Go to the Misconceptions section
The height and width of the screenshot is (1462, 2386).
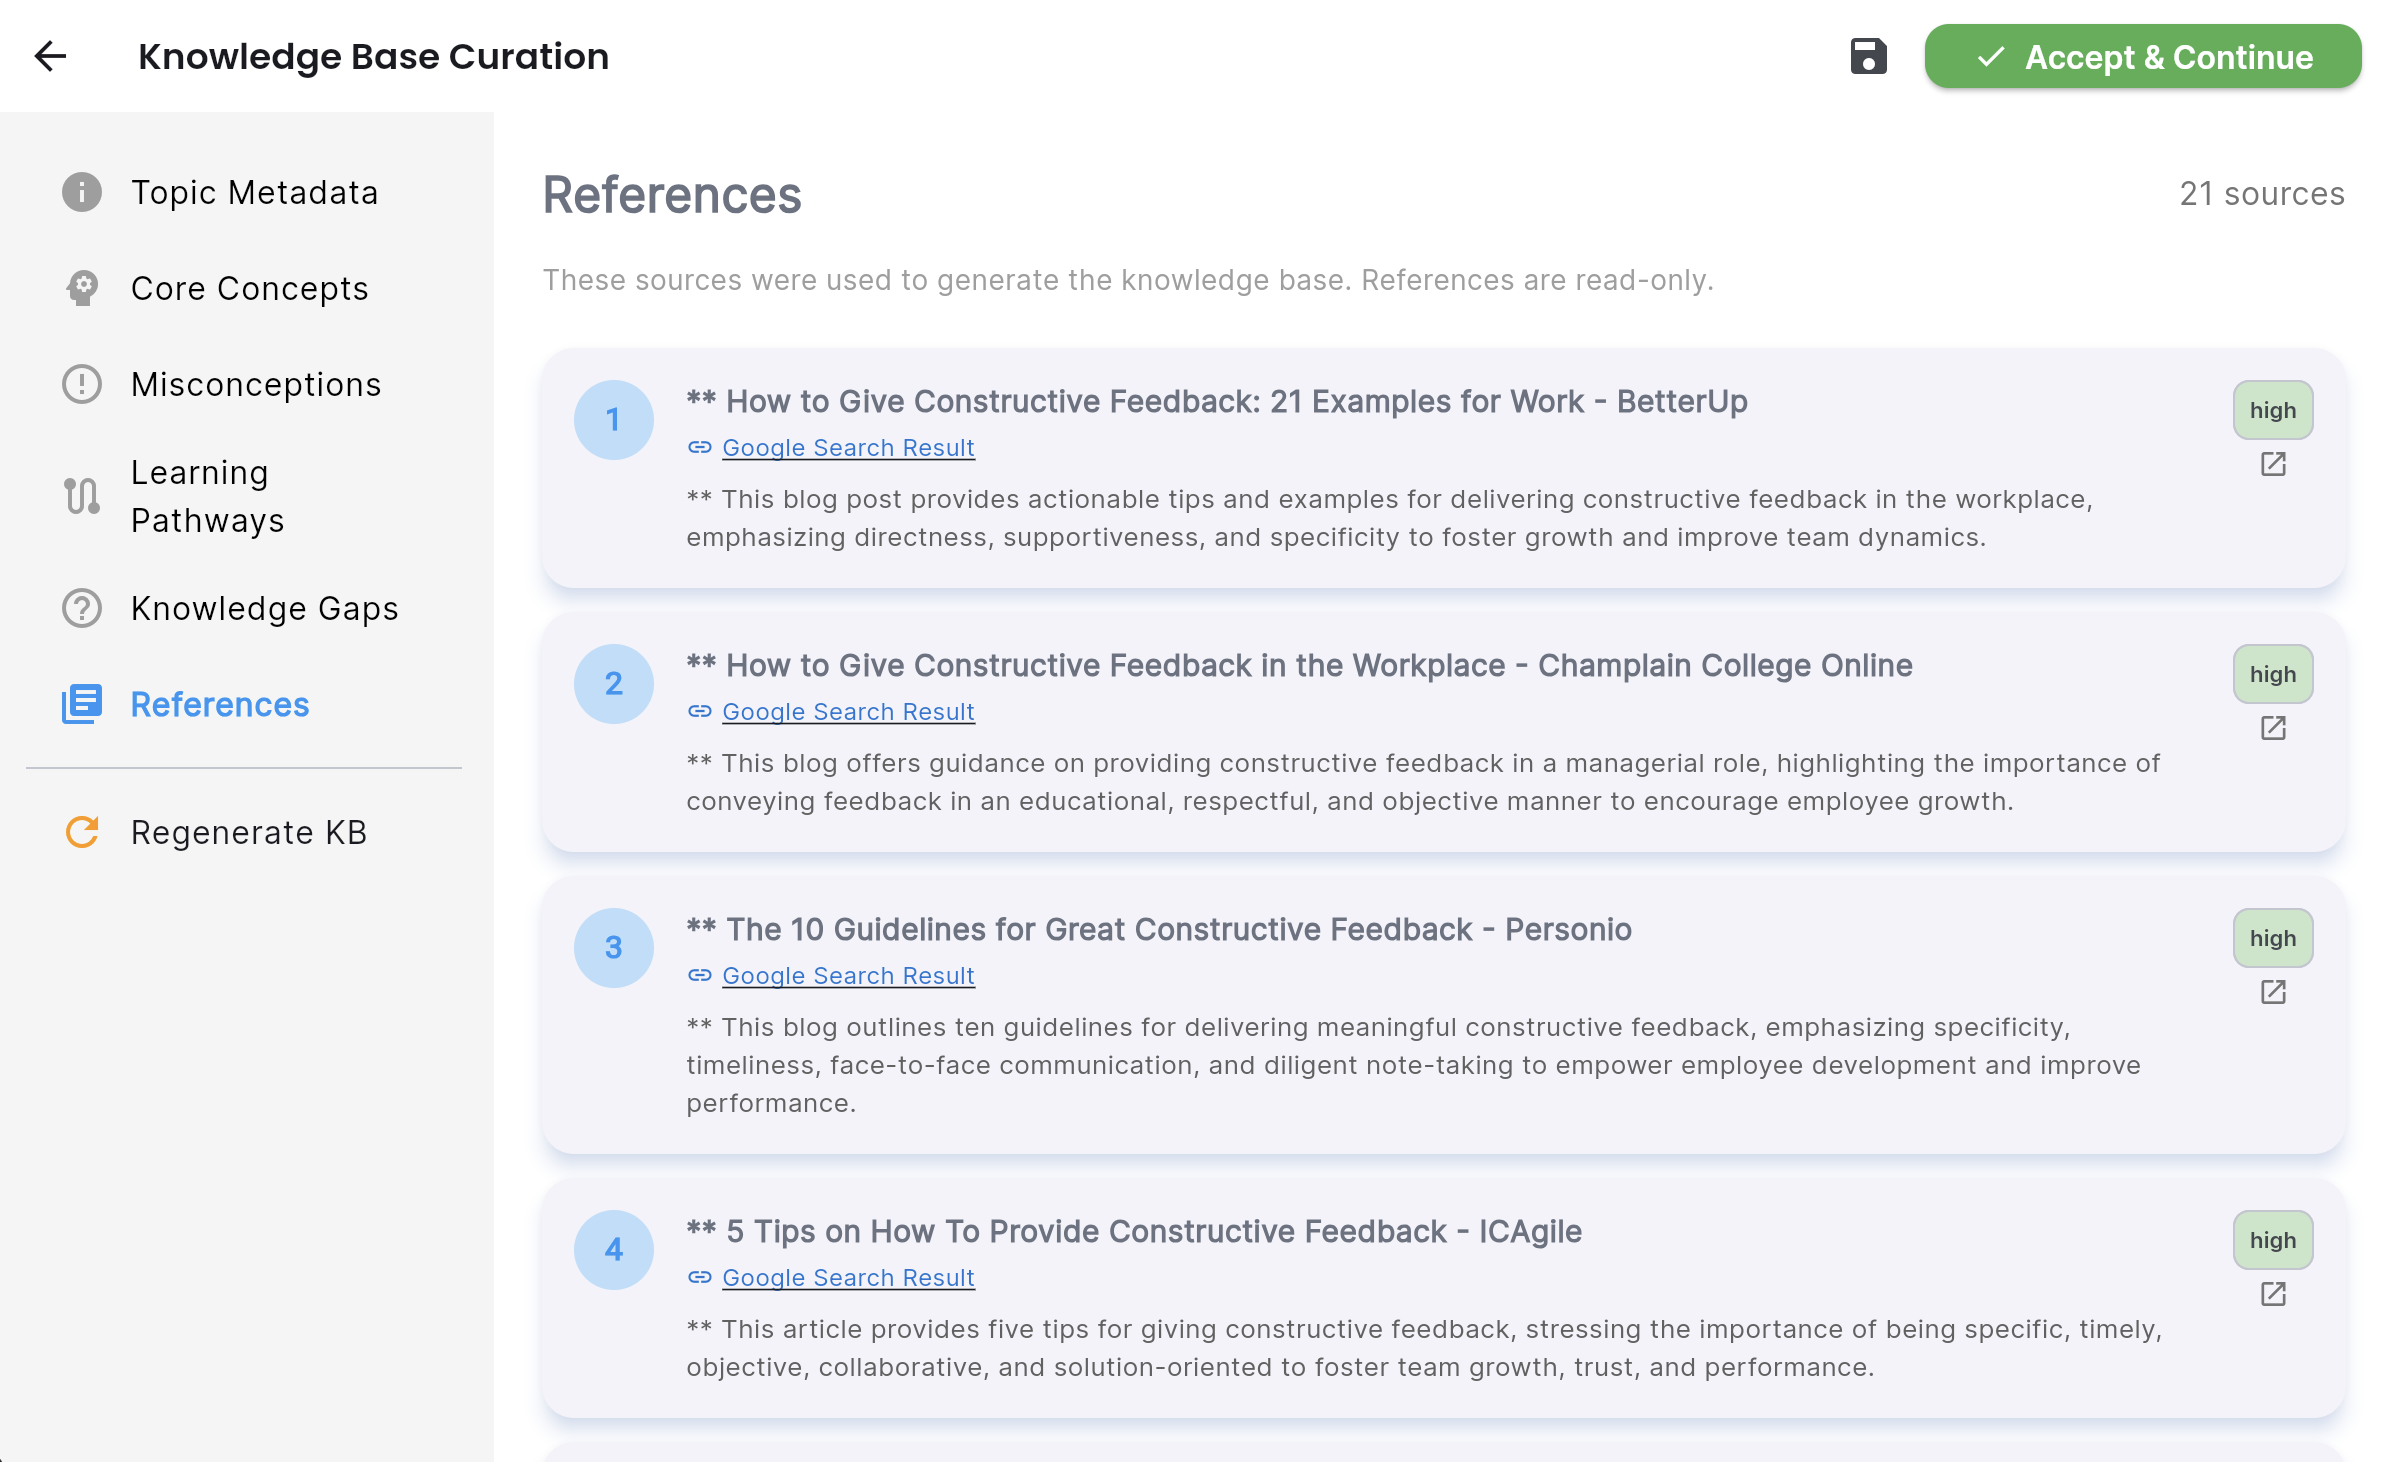(x=256, y=384)
